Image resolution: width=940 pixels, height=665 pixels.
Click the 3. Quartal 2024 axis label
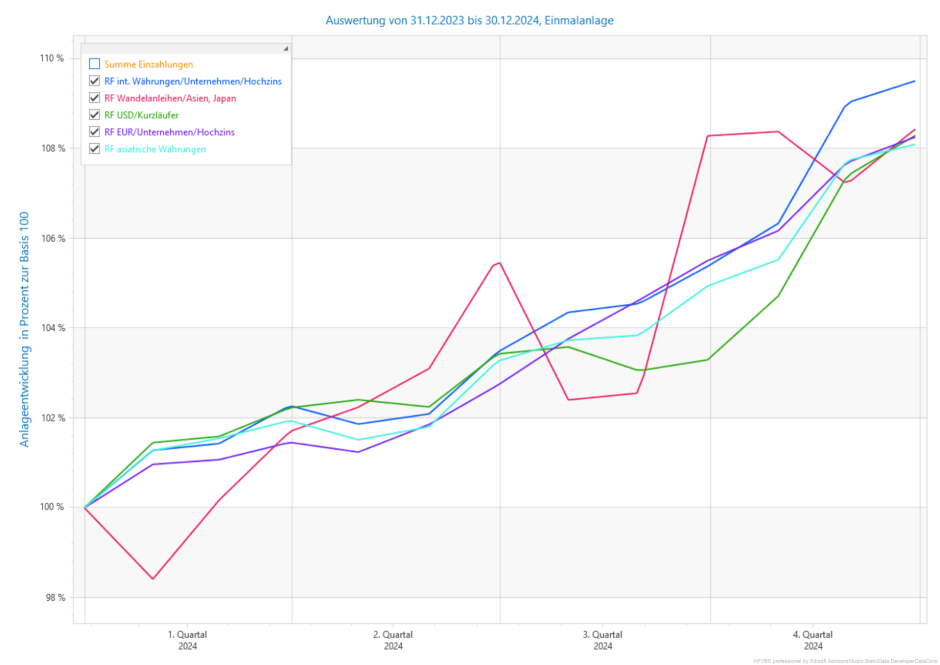(602, 640)
